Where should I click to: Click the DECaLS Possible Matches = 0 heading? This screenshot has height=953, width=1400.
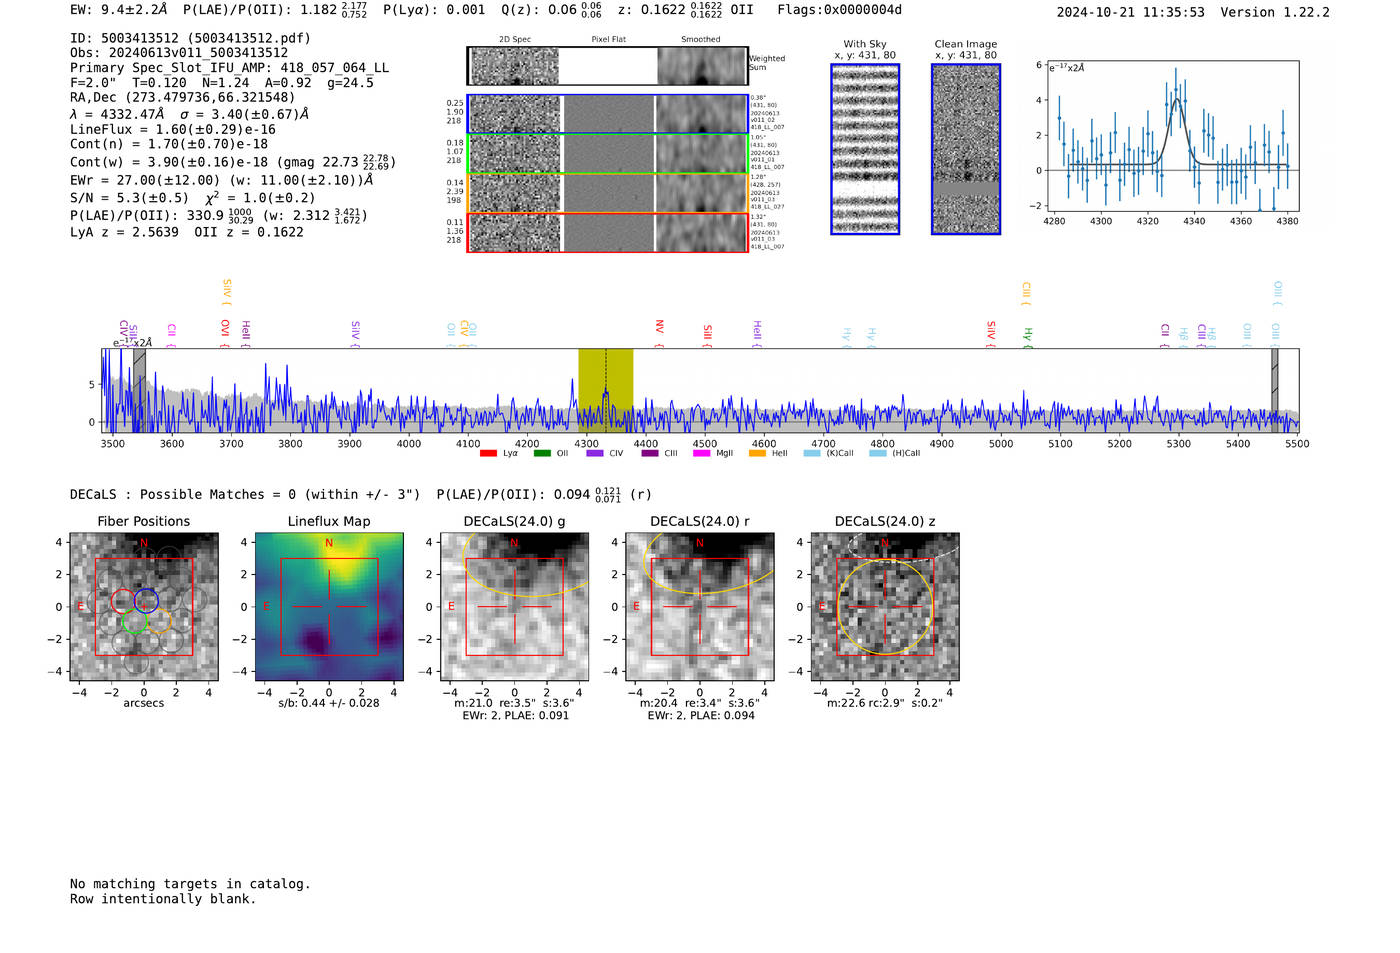245,494
